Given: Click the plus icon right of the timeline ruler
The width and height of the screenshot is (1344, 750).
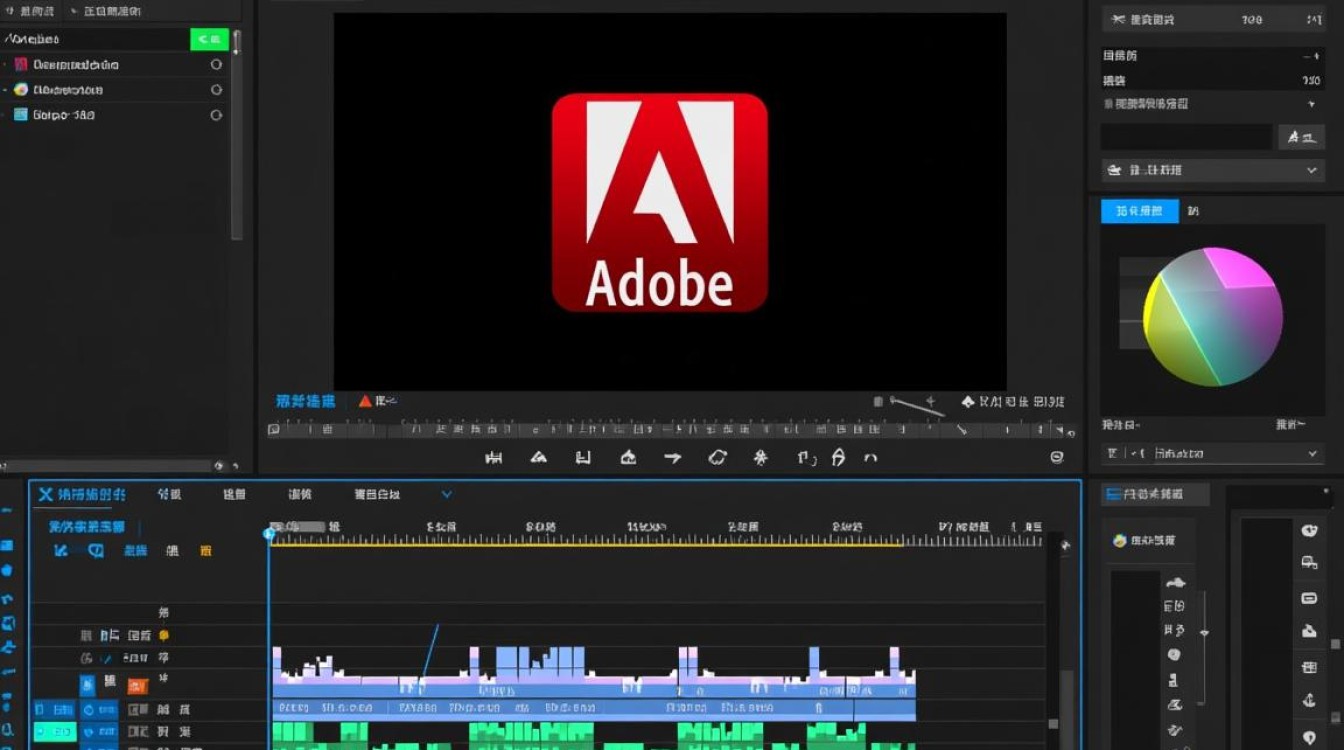Looking at the screenshot, I should tap(1065, 545).
